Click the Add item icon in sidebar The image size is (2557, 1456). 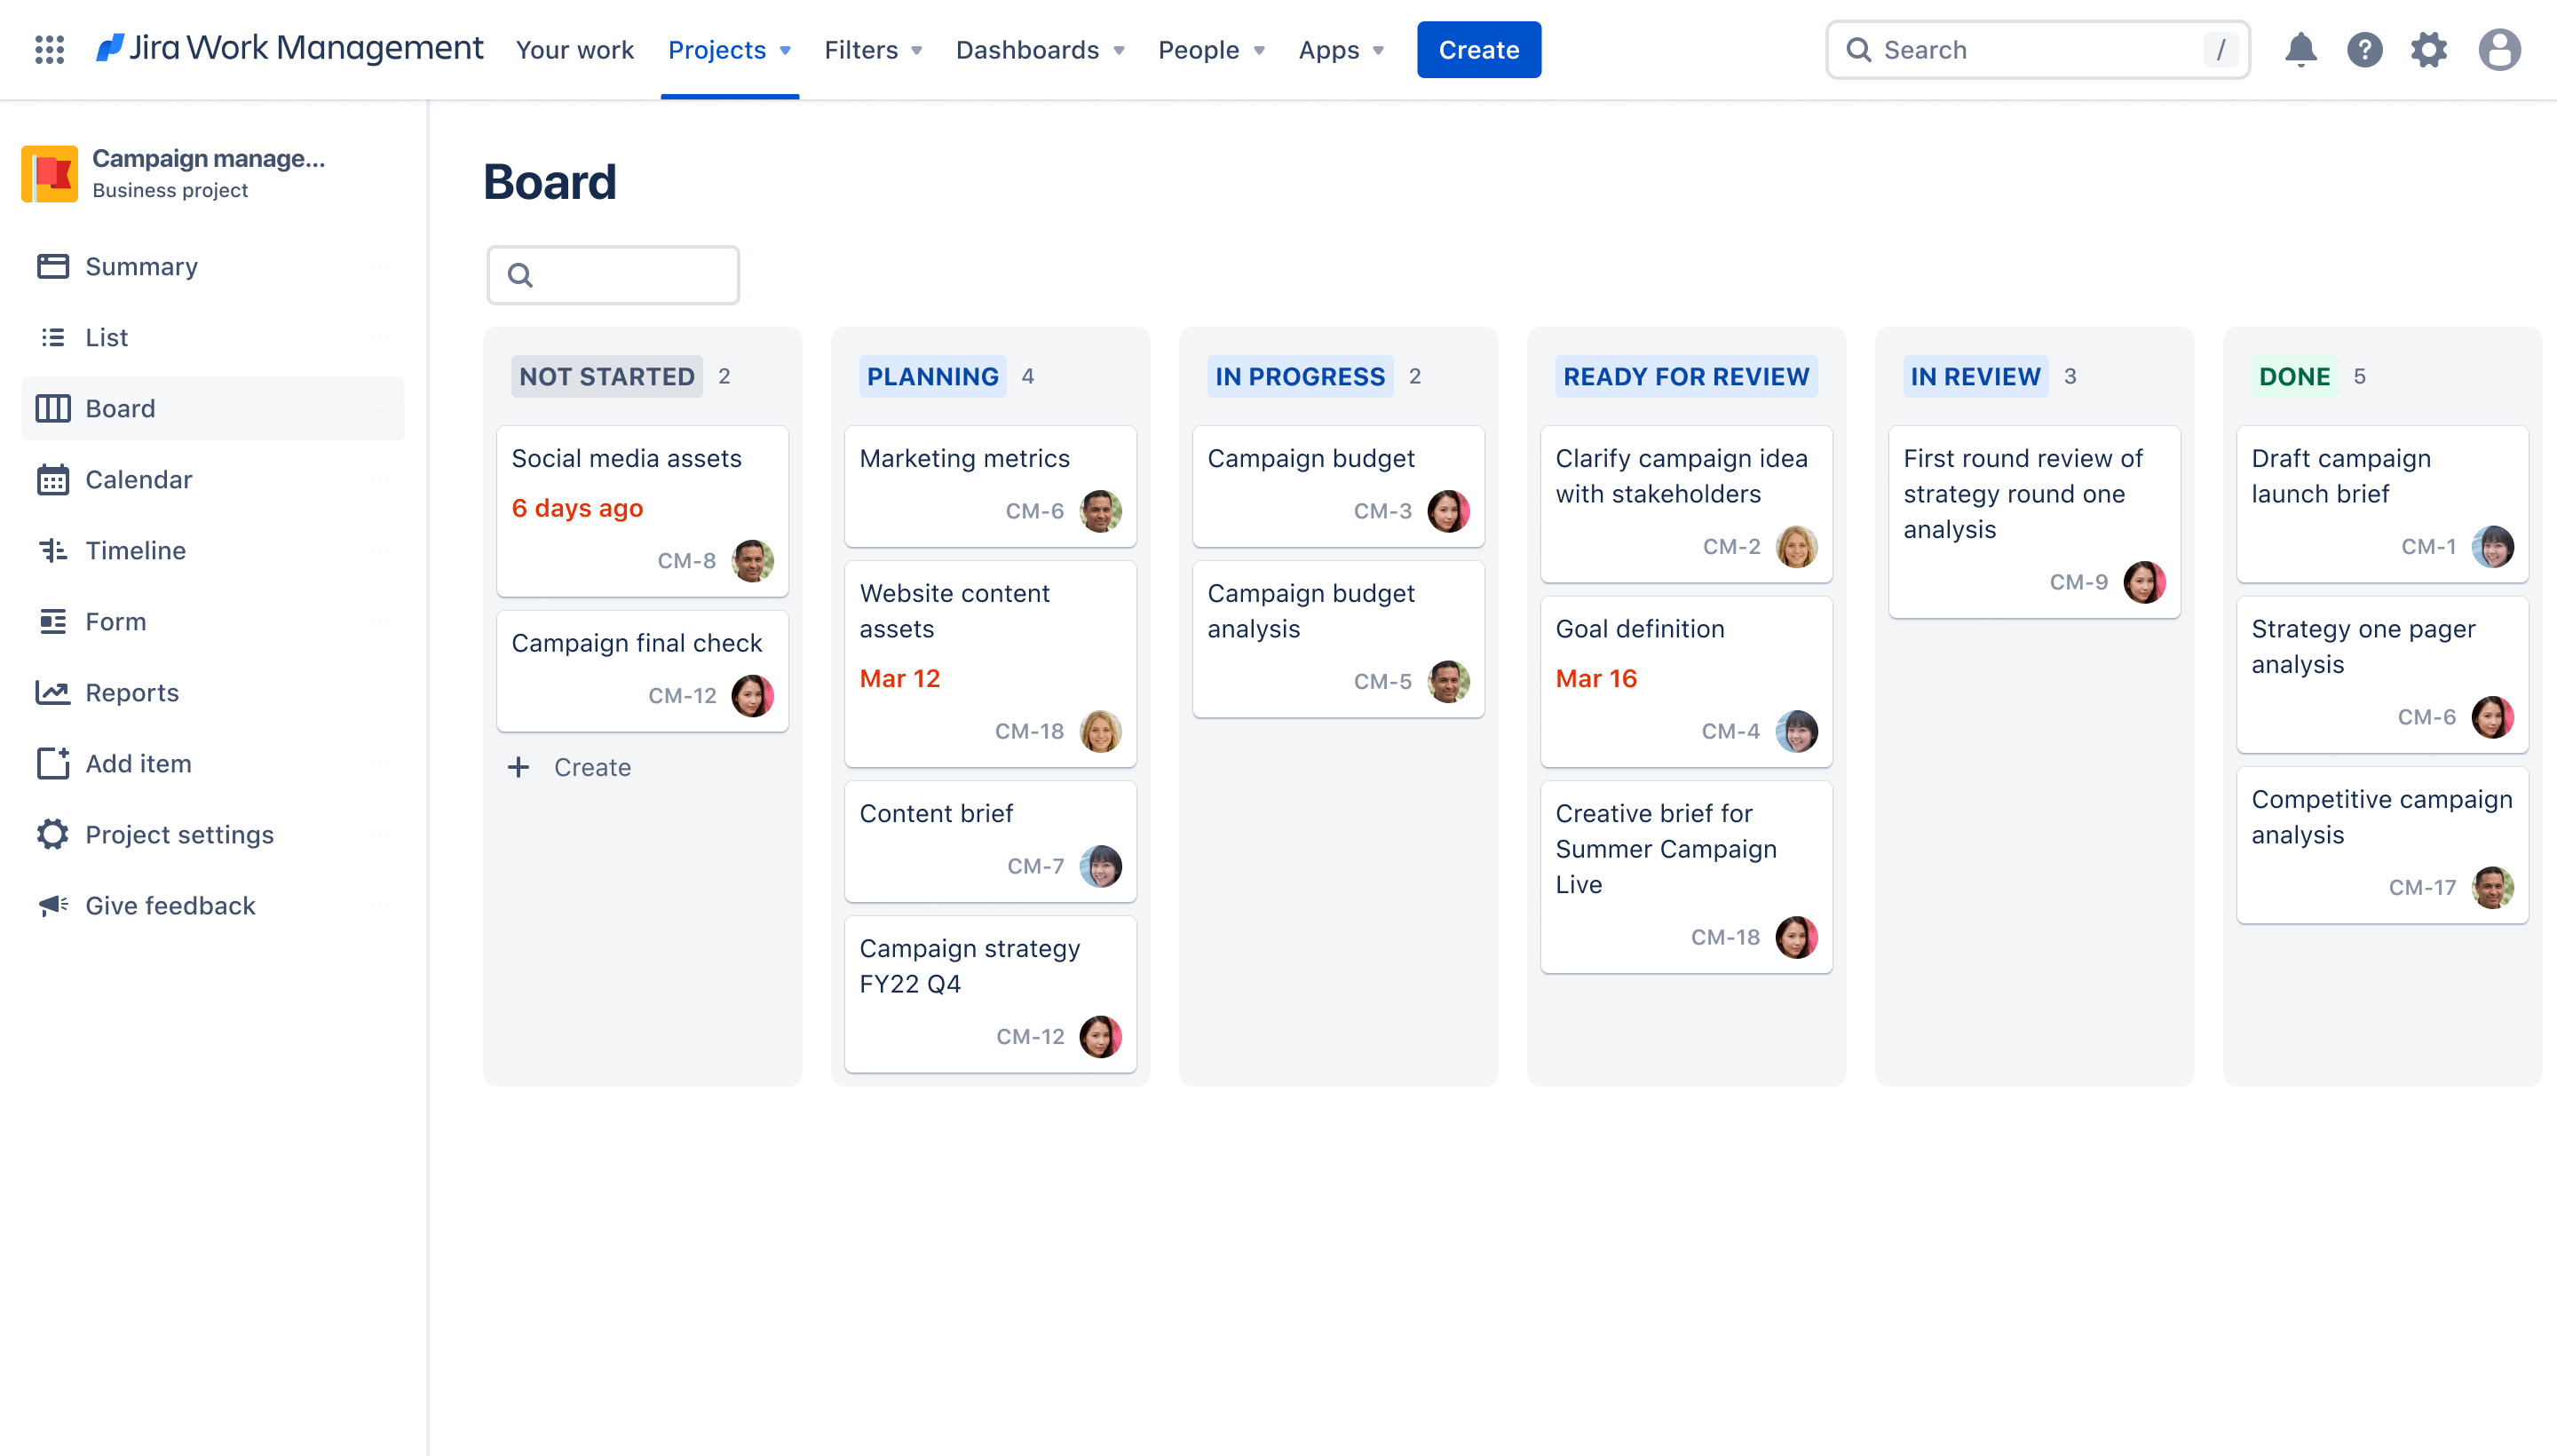tap(54, 763)
